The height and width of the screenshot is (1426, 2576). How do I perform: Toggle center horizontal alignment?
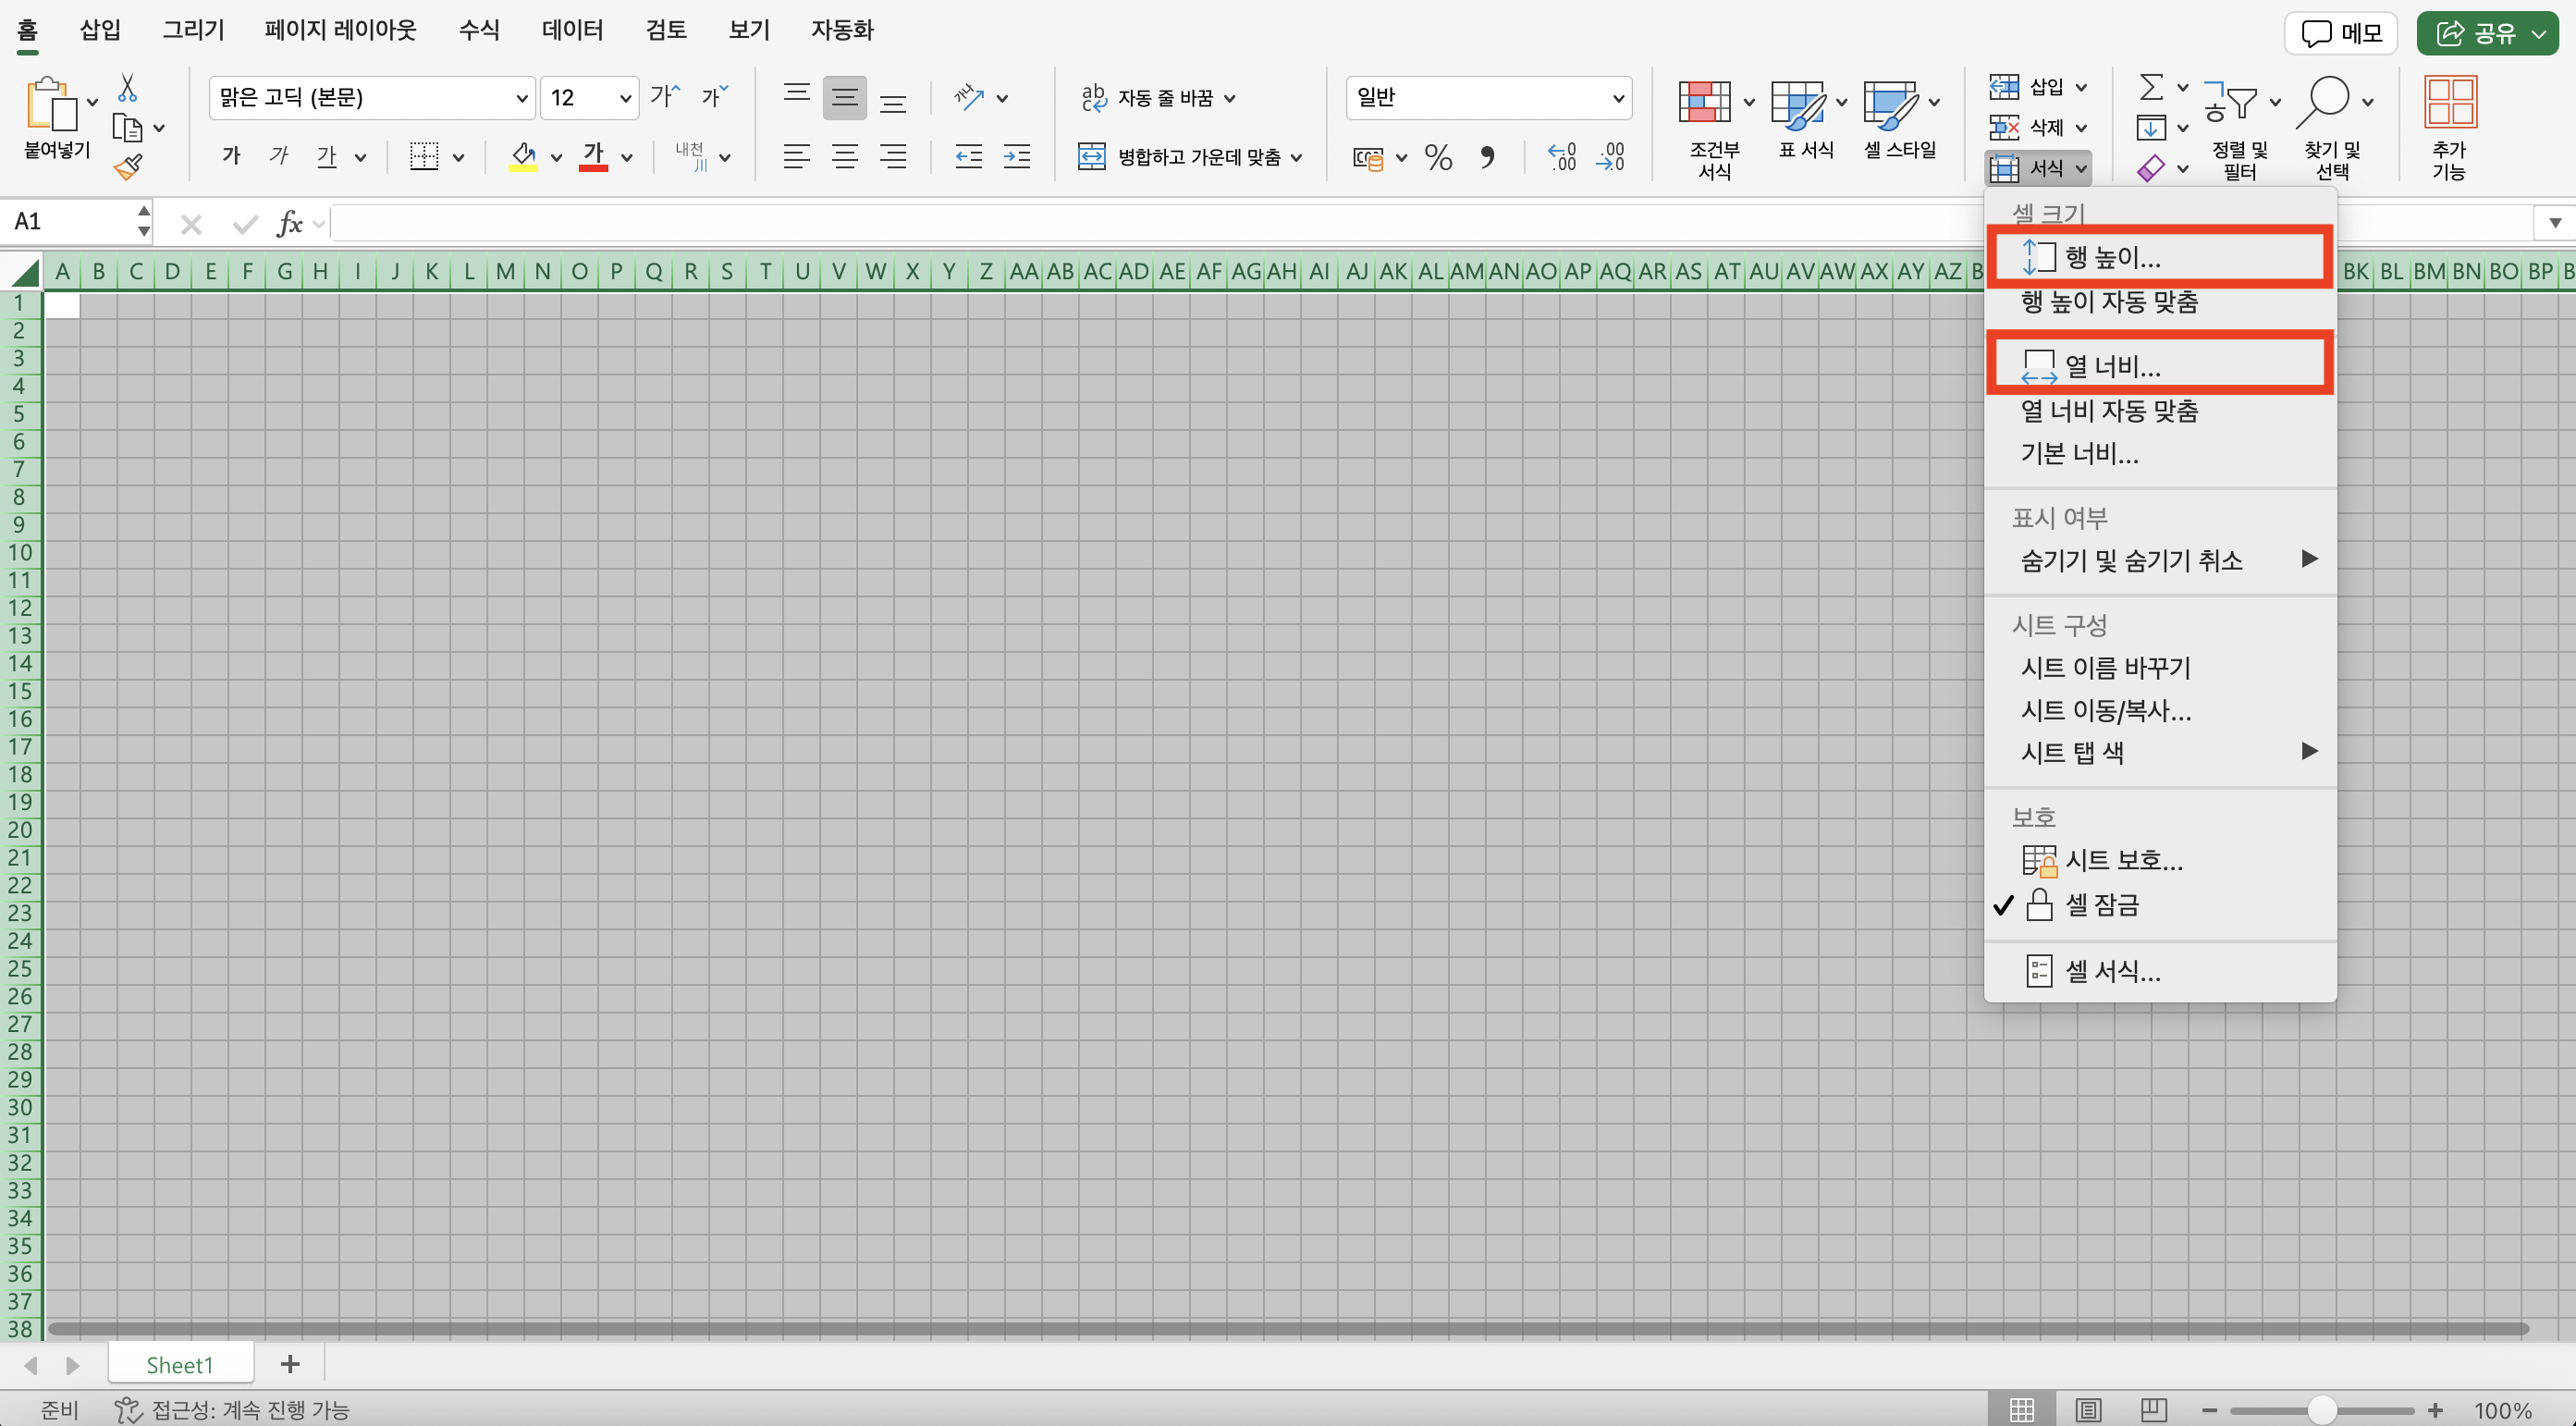click(845, 156)
